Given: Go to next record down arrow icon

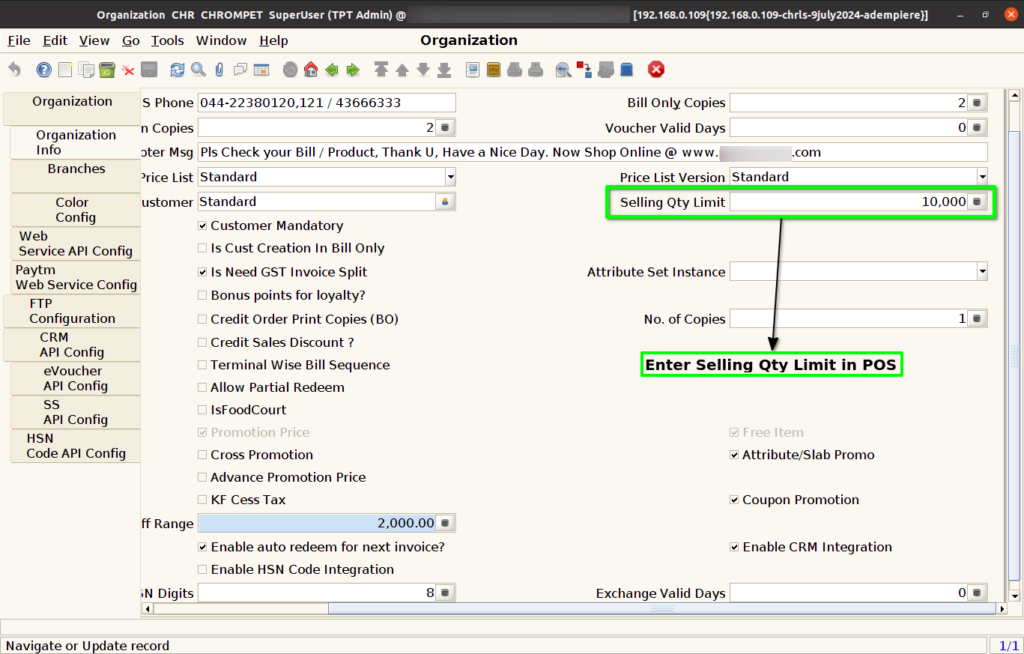Looking at the screenshot, I should [423, 69].
